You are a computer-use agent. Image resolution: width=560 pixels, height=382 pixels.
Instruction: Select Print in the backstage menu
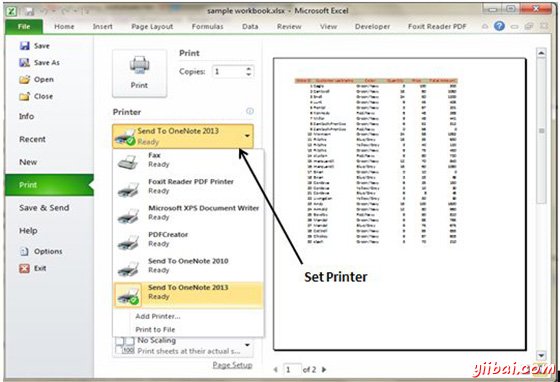point(49,185)
